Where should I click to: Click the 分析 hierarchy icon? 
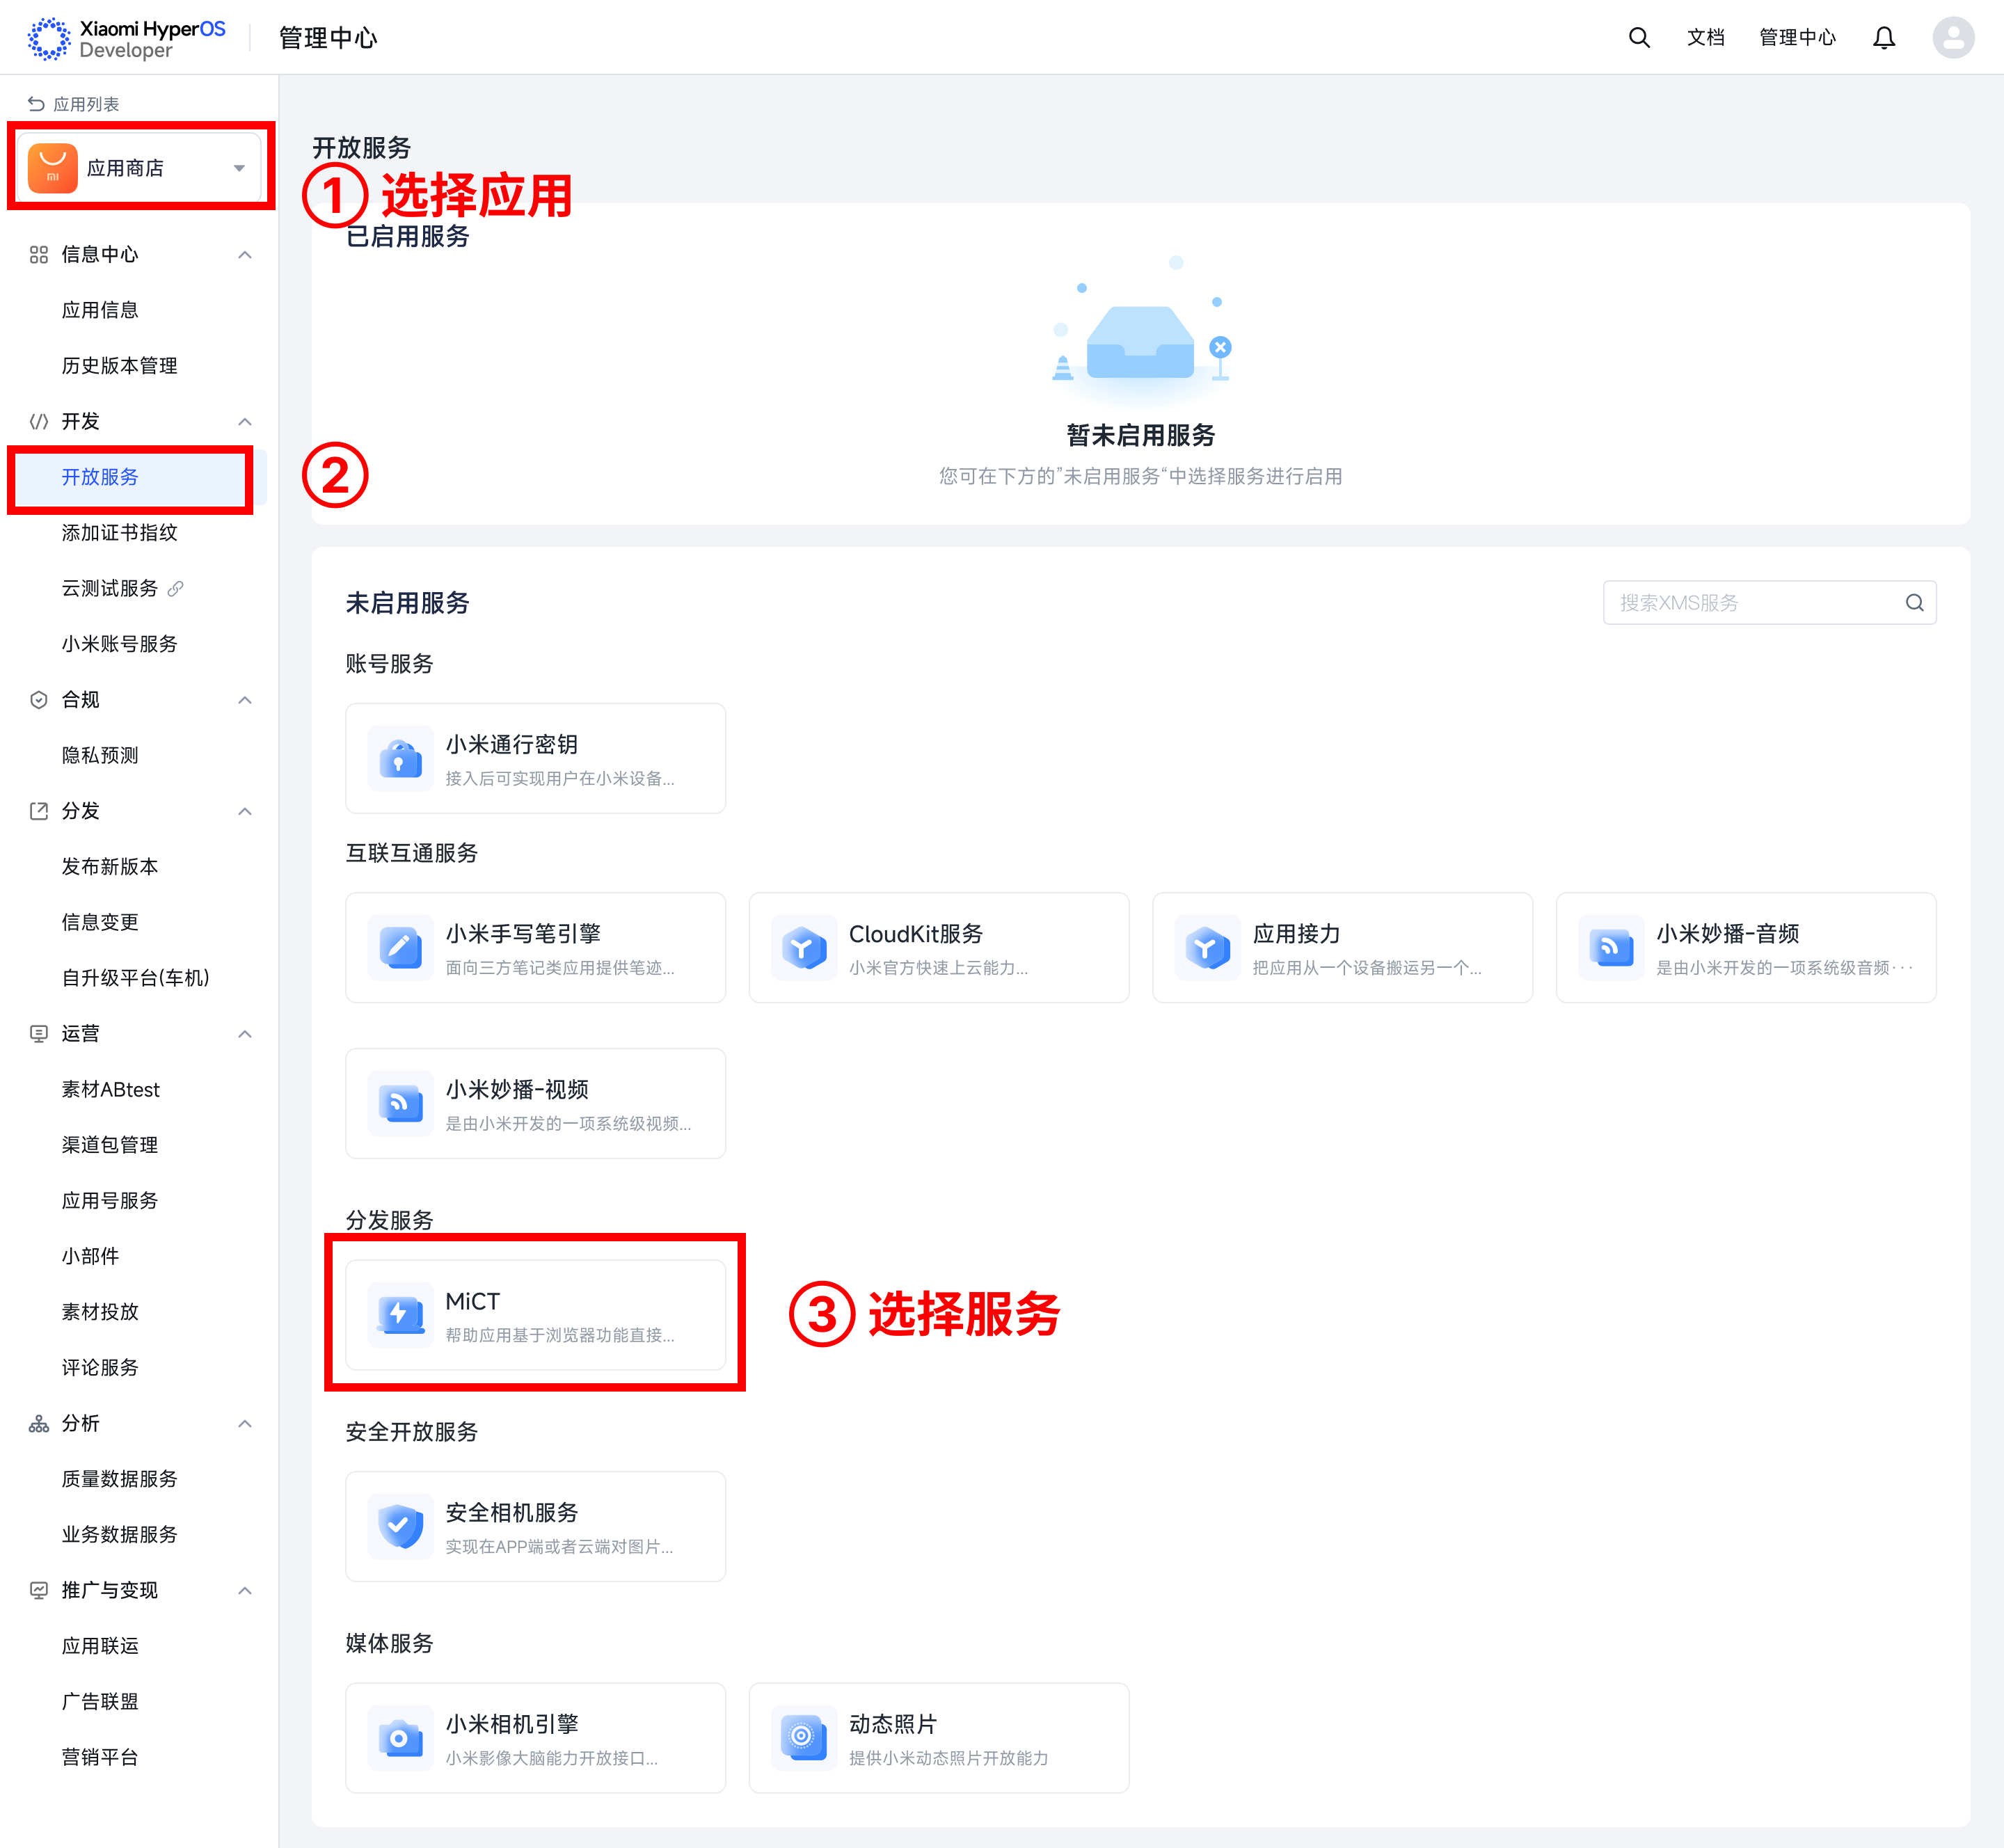[x=39, y=1424]
